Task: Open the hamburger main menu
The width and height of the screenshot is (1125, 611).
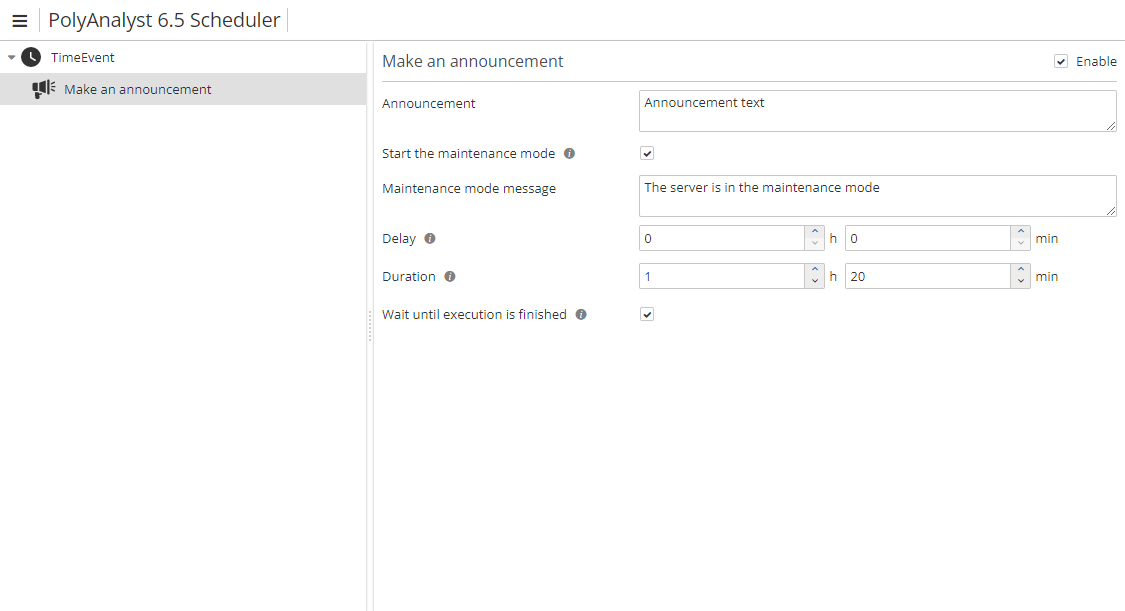Action: tap(19, 21)
